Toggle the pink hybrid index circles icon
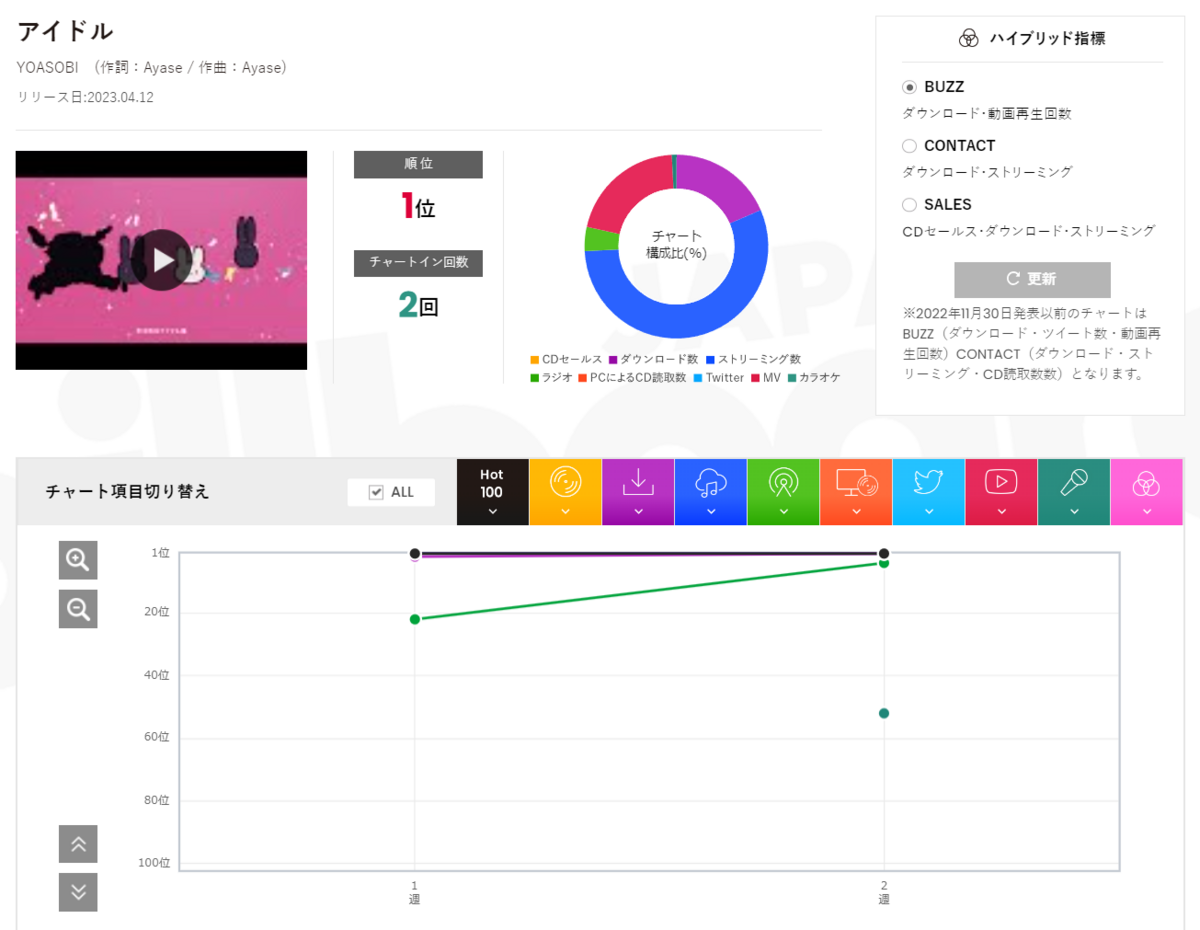Screen dimensions: 1200x930 [x=1146, y=484]
